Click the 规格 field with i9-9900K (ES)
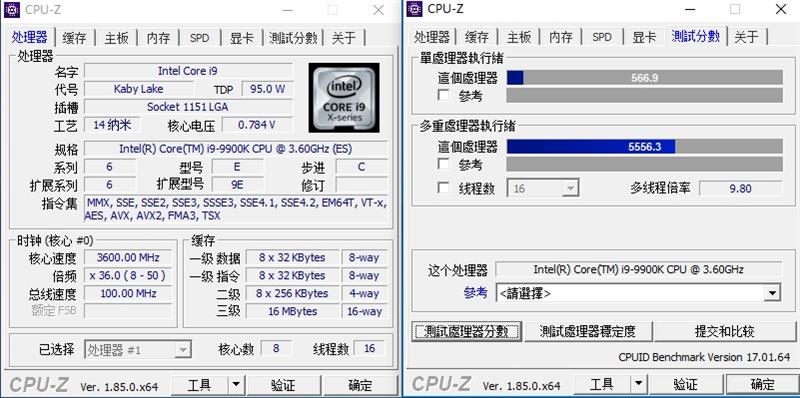Image resolution: width=800 pixels, height=398 pixels. tap(235, 149)
